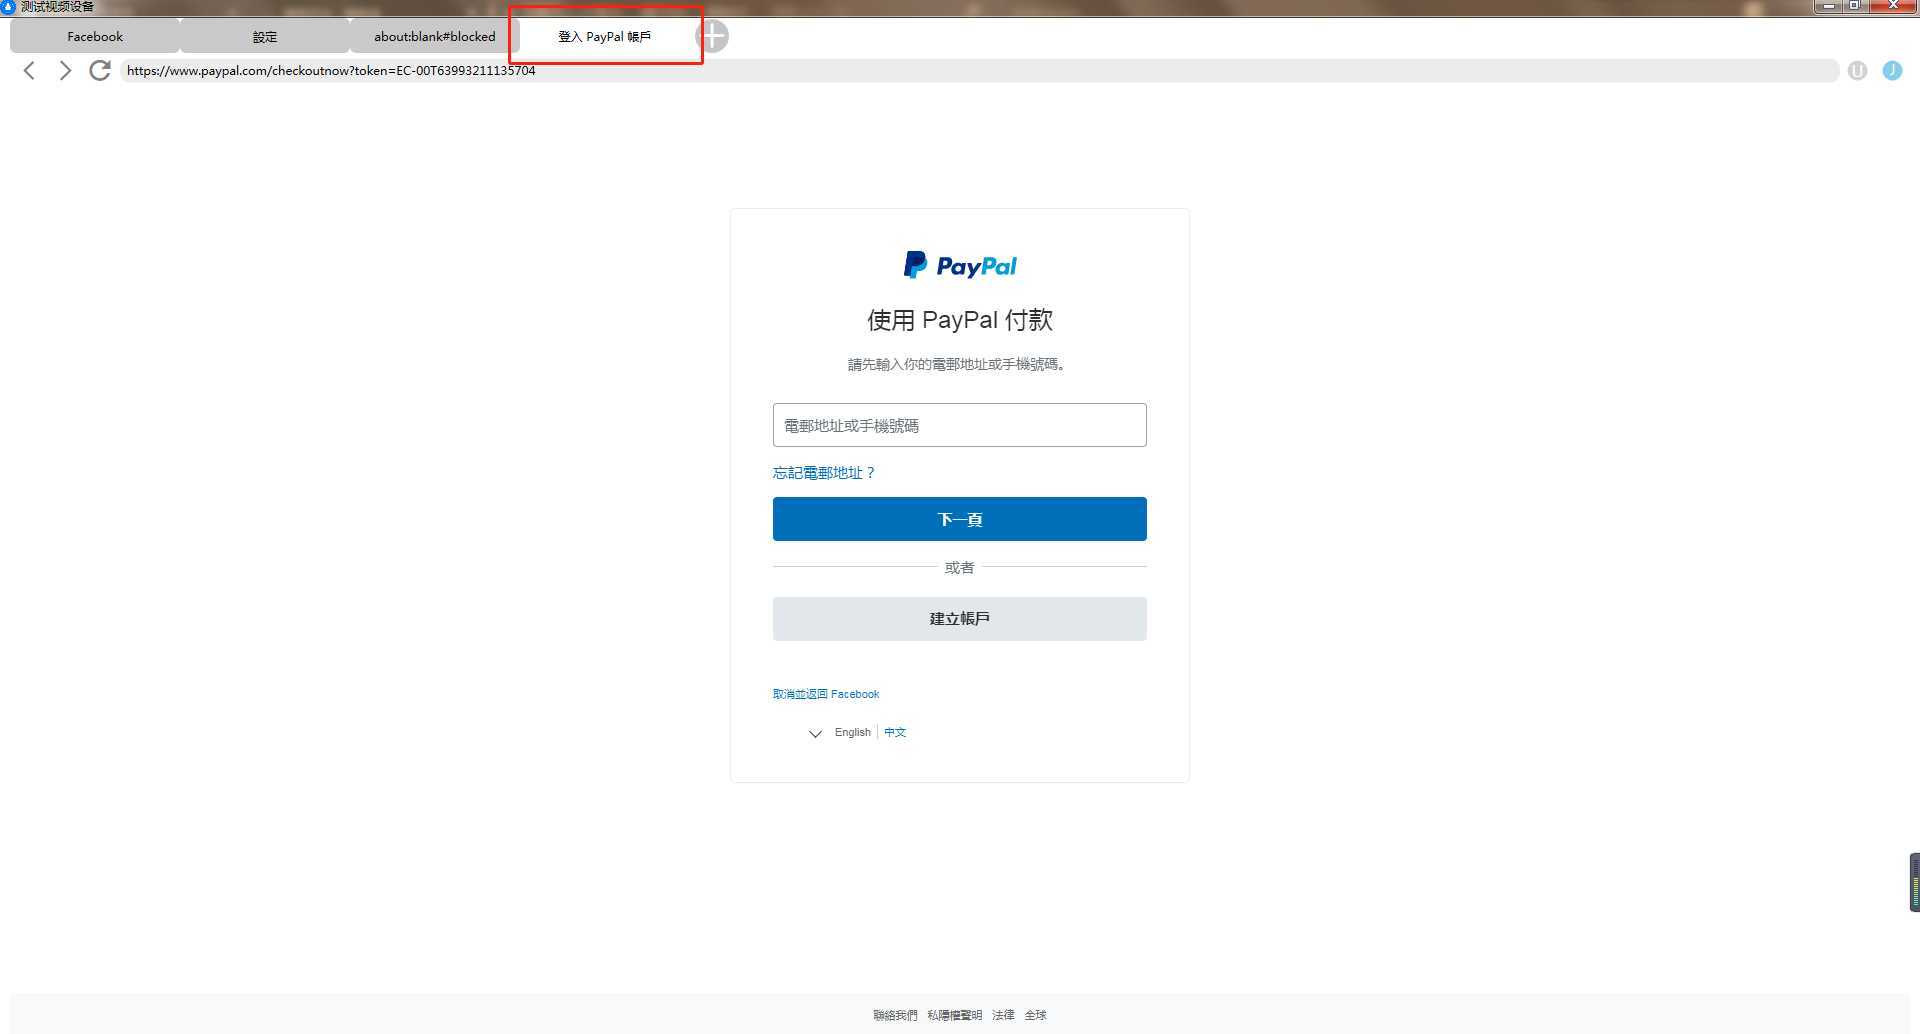Click 取消並返回 Facebook link
Image resolution: width=1920 pixels, height=1034 pixels.
tap(826, 694)
